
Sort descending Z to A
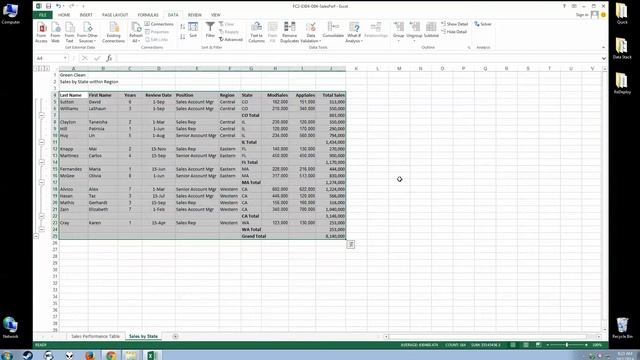point(182,37)
